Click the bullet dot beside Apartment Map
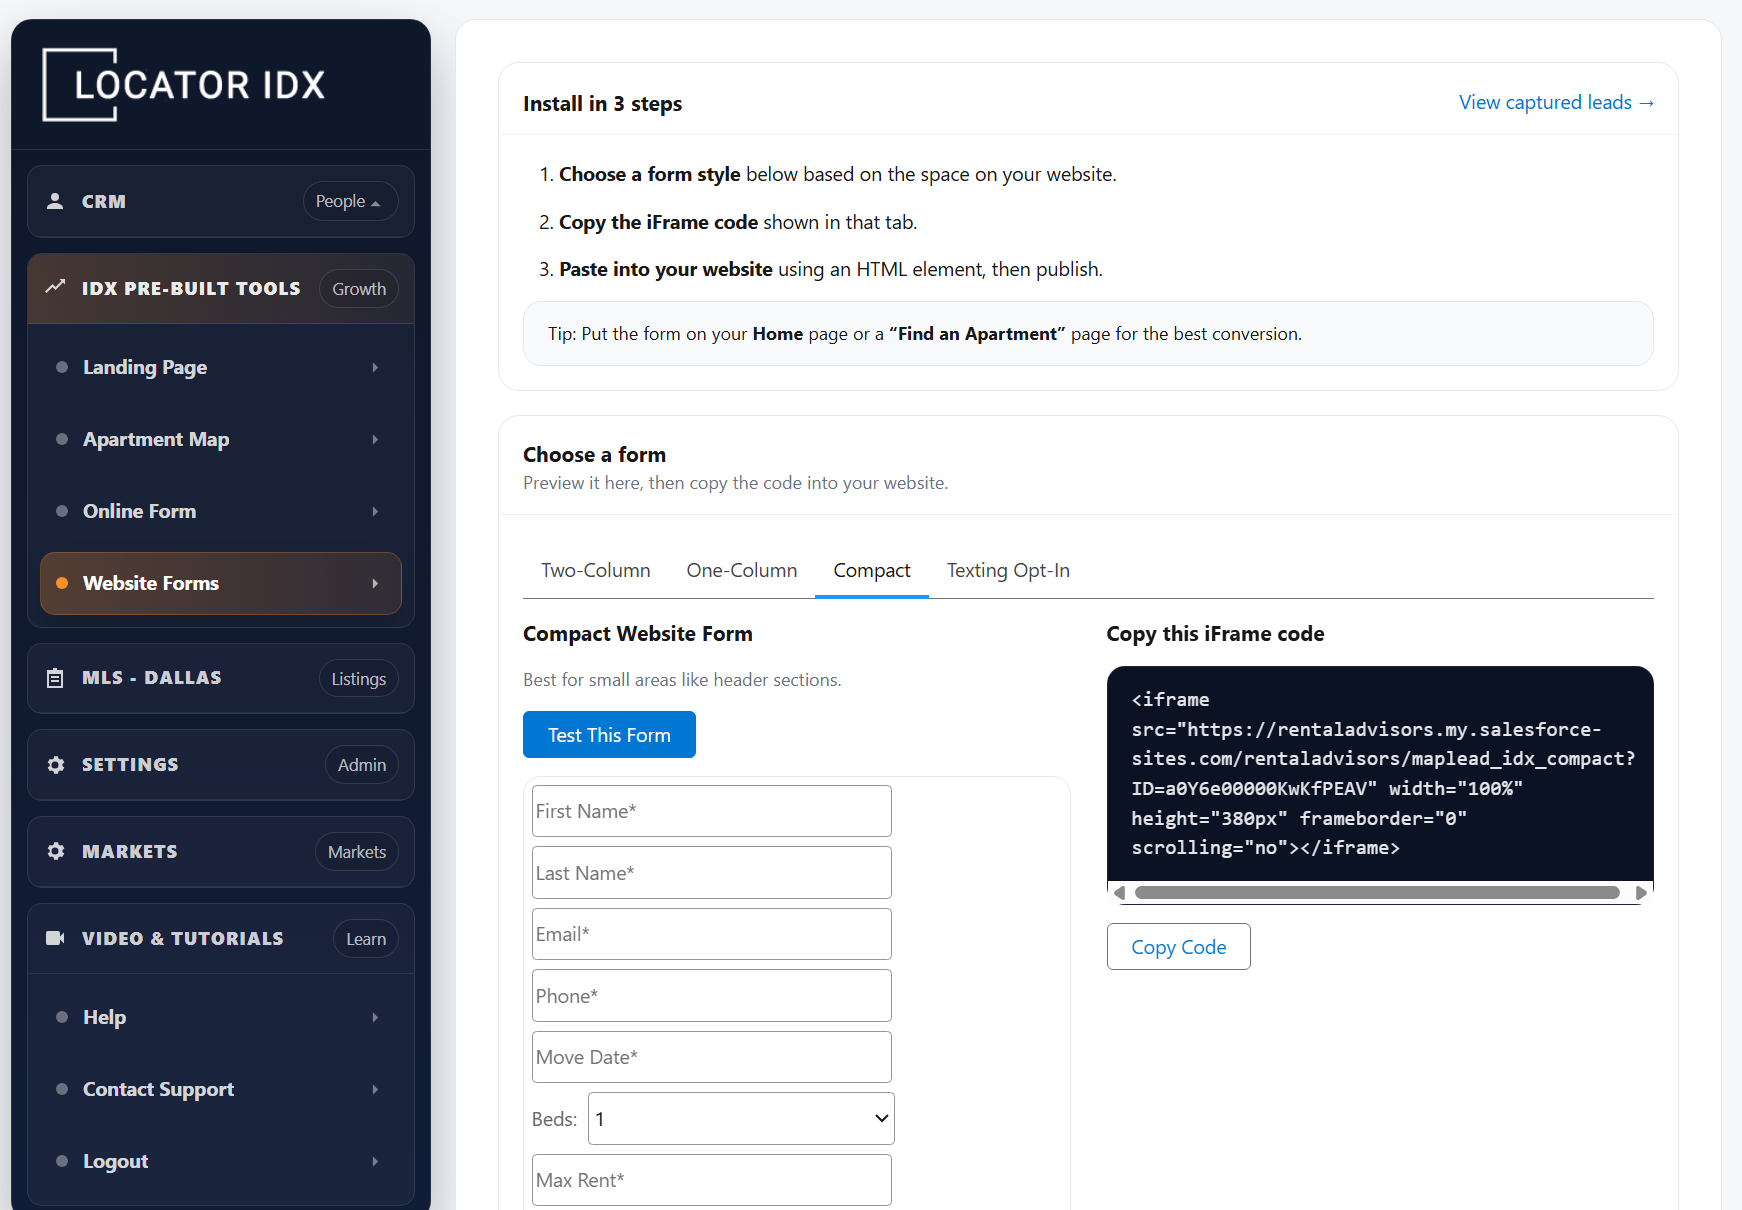The width and height of the screenshot is (1742, 1210). [62, 439]
